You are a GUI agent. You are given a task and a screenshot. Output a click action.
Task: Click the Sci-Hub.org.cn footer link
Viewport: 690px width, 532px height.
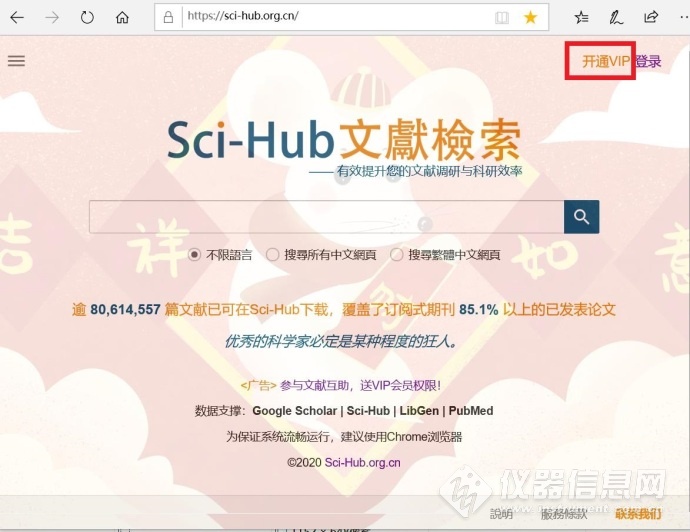tap(363, 462)
